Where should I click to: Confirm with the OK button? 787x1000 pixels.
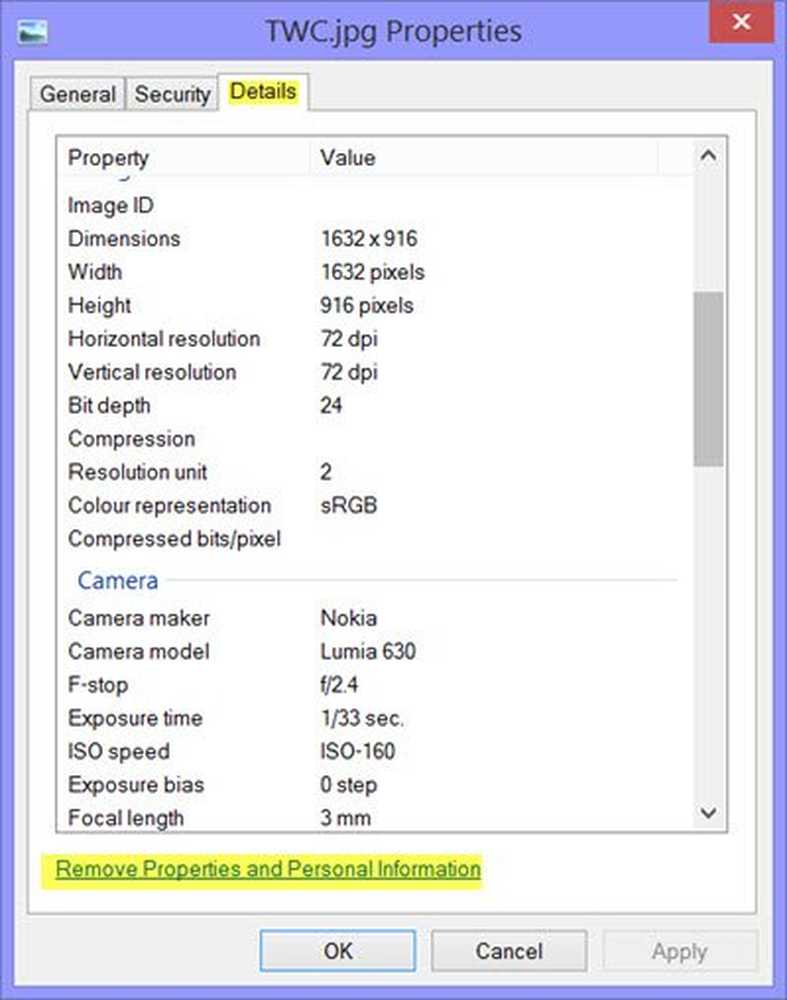pos(337,951)
